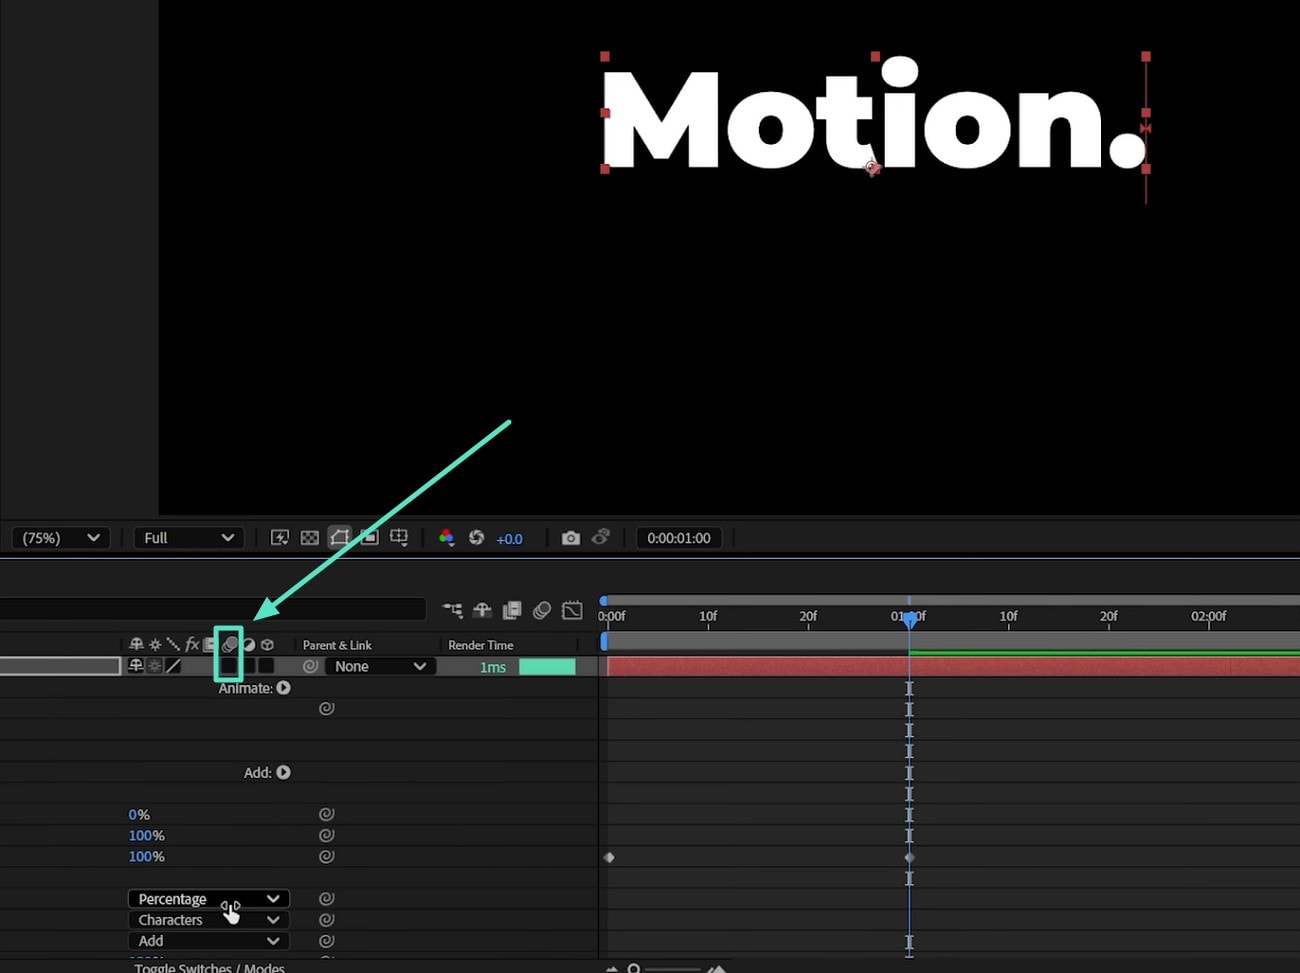Click the Parent & Link column header
This screenshot has width=1300, height=973.
(337, 645)
